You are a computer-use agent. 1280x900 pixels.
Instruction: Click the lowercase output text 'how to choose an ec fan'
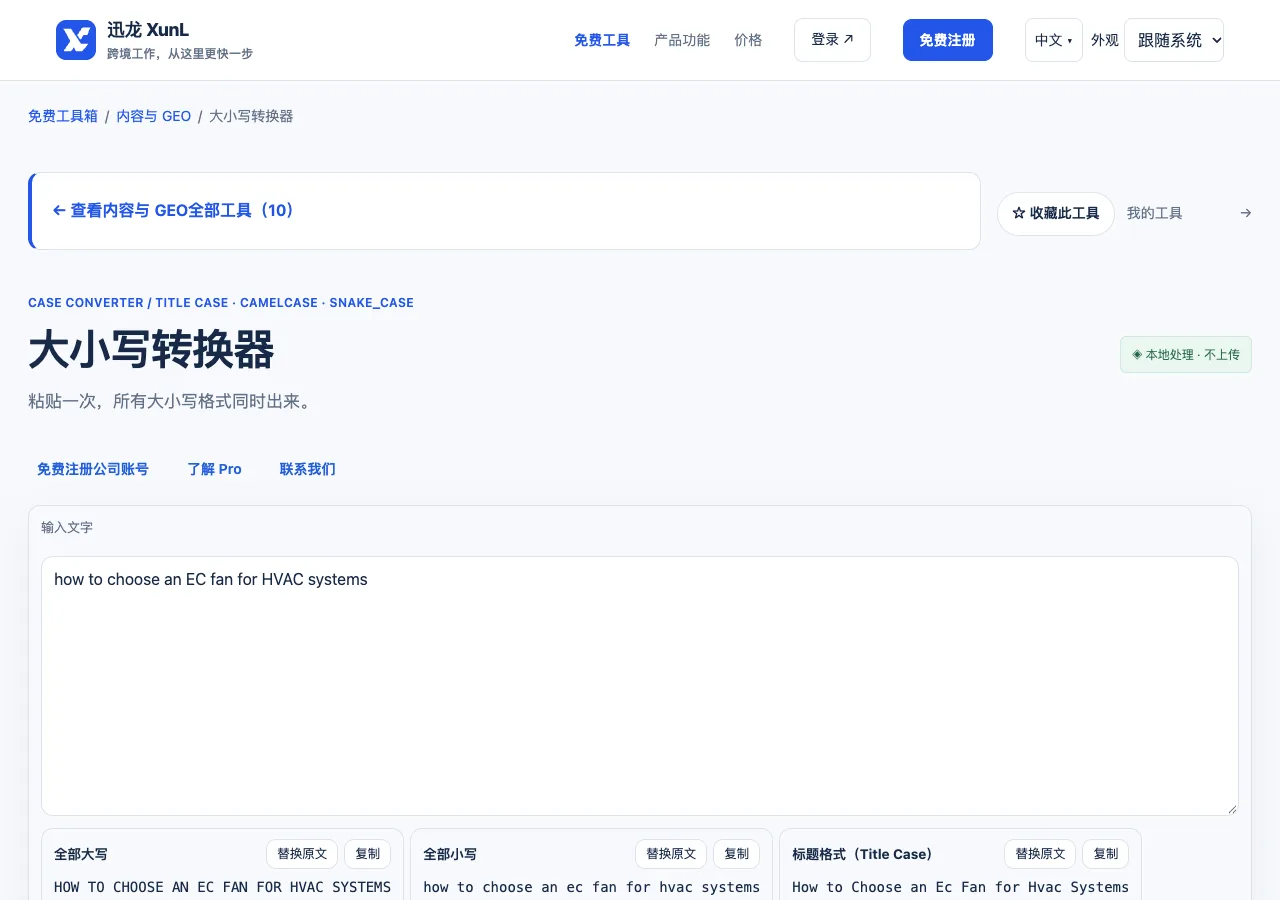[x=592, y=887]
